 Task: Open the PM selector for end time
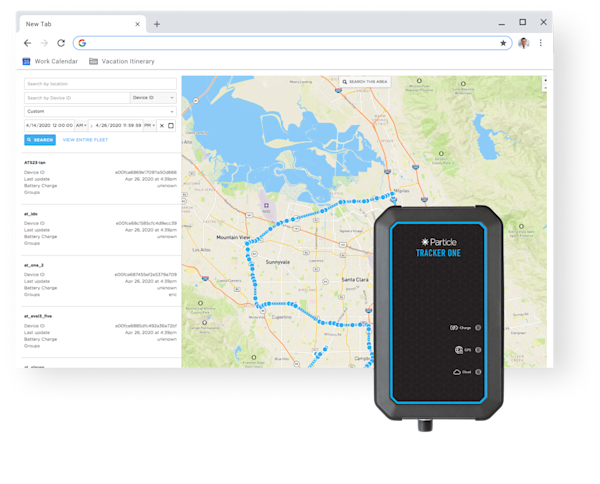click(150, 125)
